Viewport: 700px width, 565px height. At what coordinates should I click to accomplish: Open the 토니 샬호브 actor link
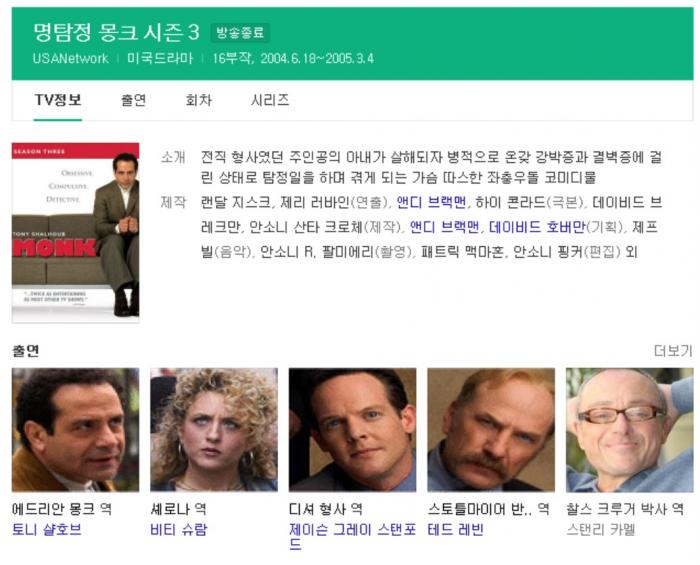point(47,530)
